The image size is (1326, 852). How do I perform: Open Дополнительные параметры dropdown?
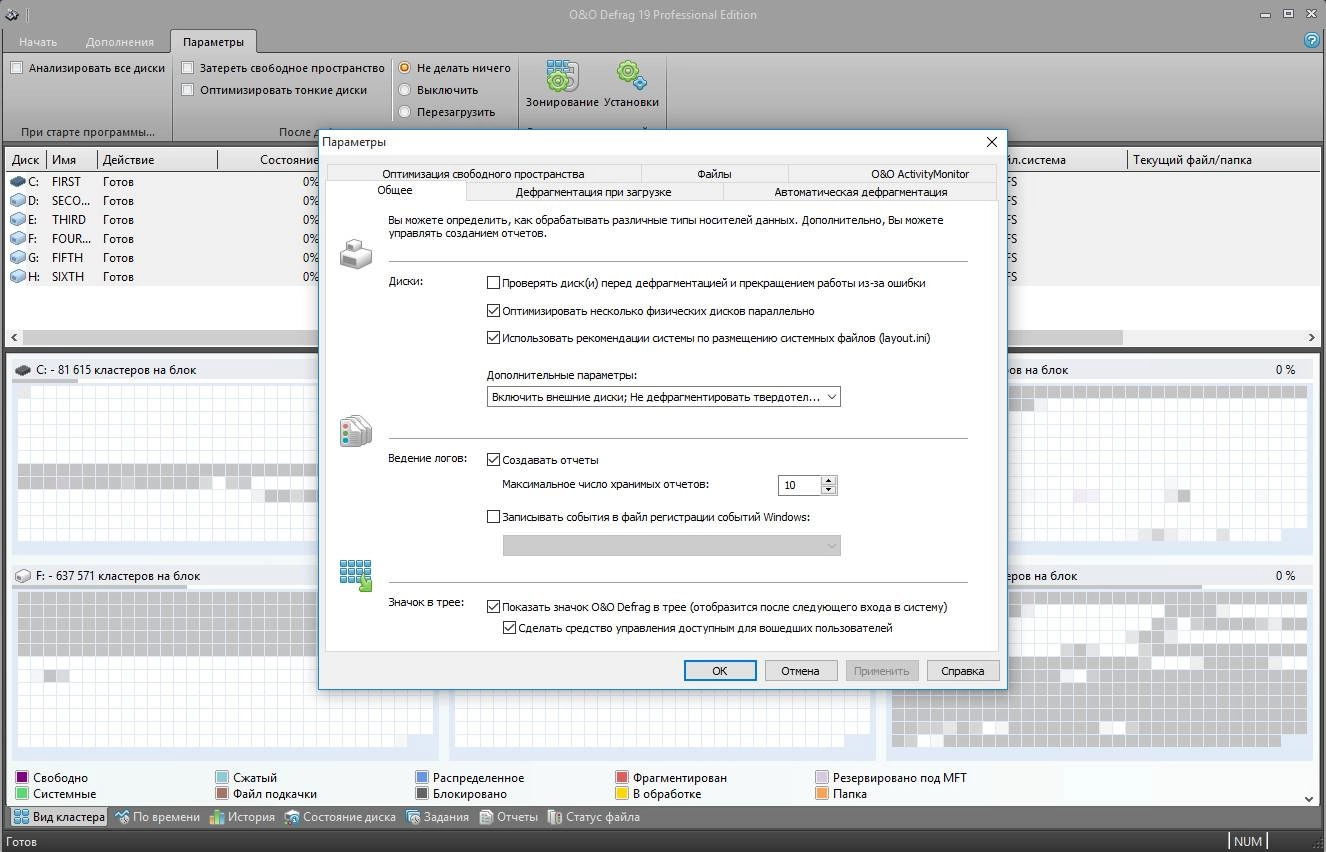(664, 397)
